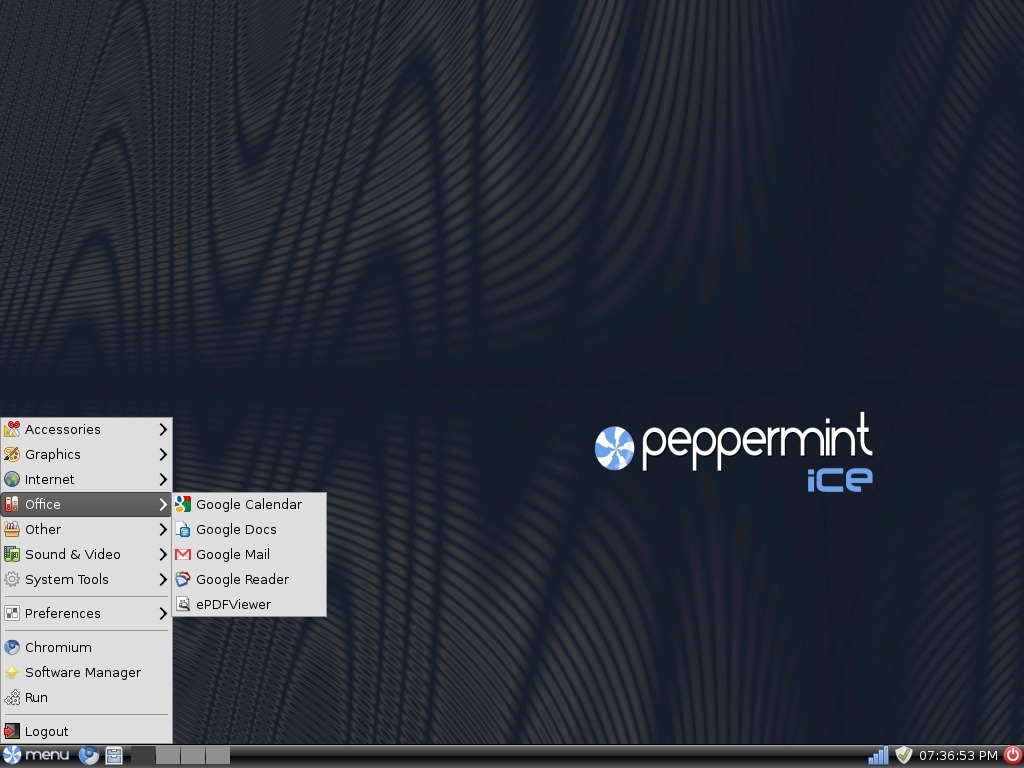Expand the Other category
The width and height of the screenshot is (1024, 768).
[86, 529]
